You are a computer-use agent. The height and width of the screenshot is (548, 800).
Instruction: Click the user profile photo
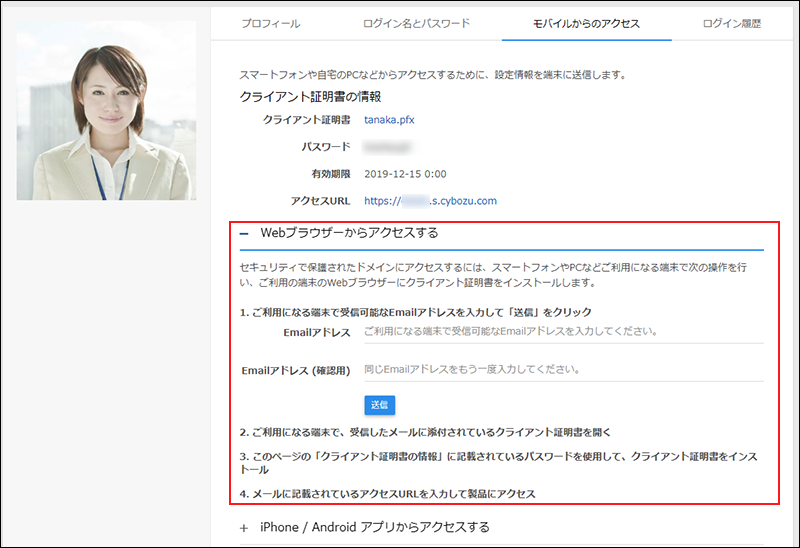pos(106,110)
